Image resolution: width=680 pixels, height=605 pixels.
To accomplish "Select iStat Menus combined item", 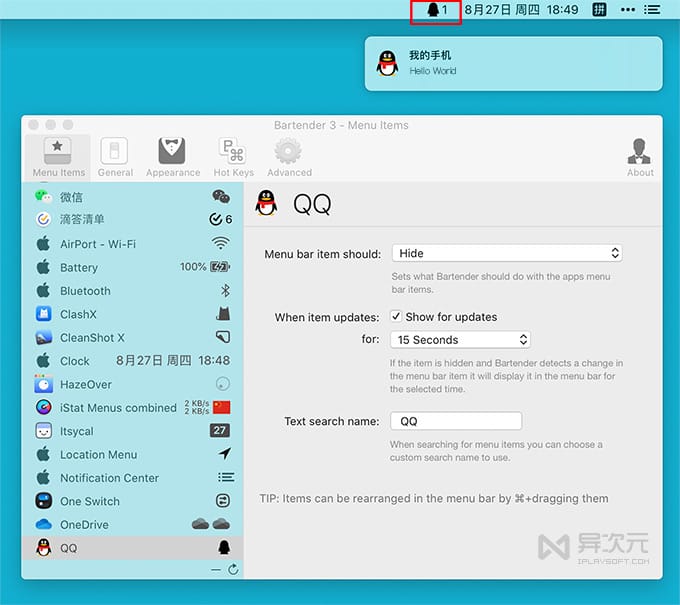I will tap(132, 408).
